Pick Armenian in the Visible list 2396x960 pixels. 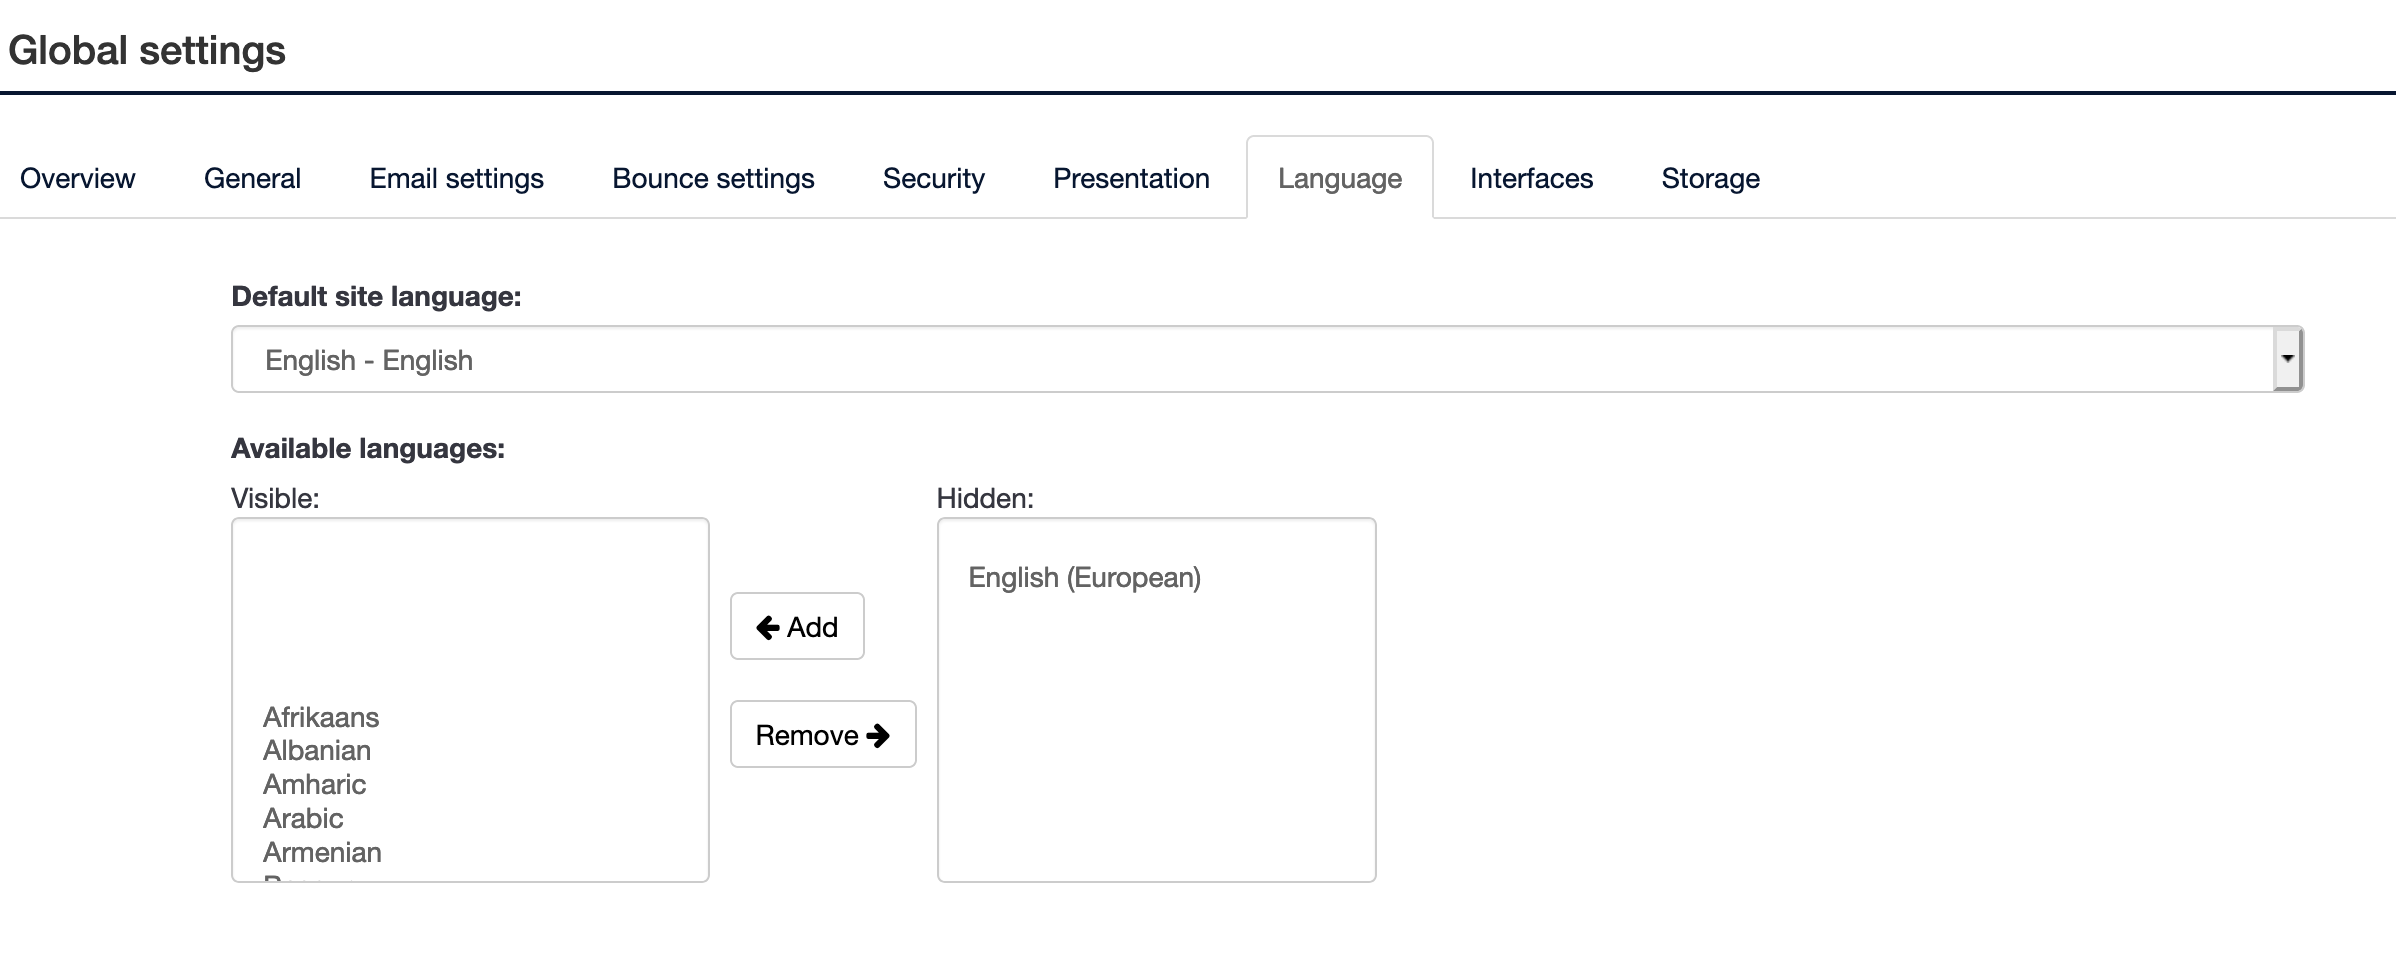[x=322, y=852]
